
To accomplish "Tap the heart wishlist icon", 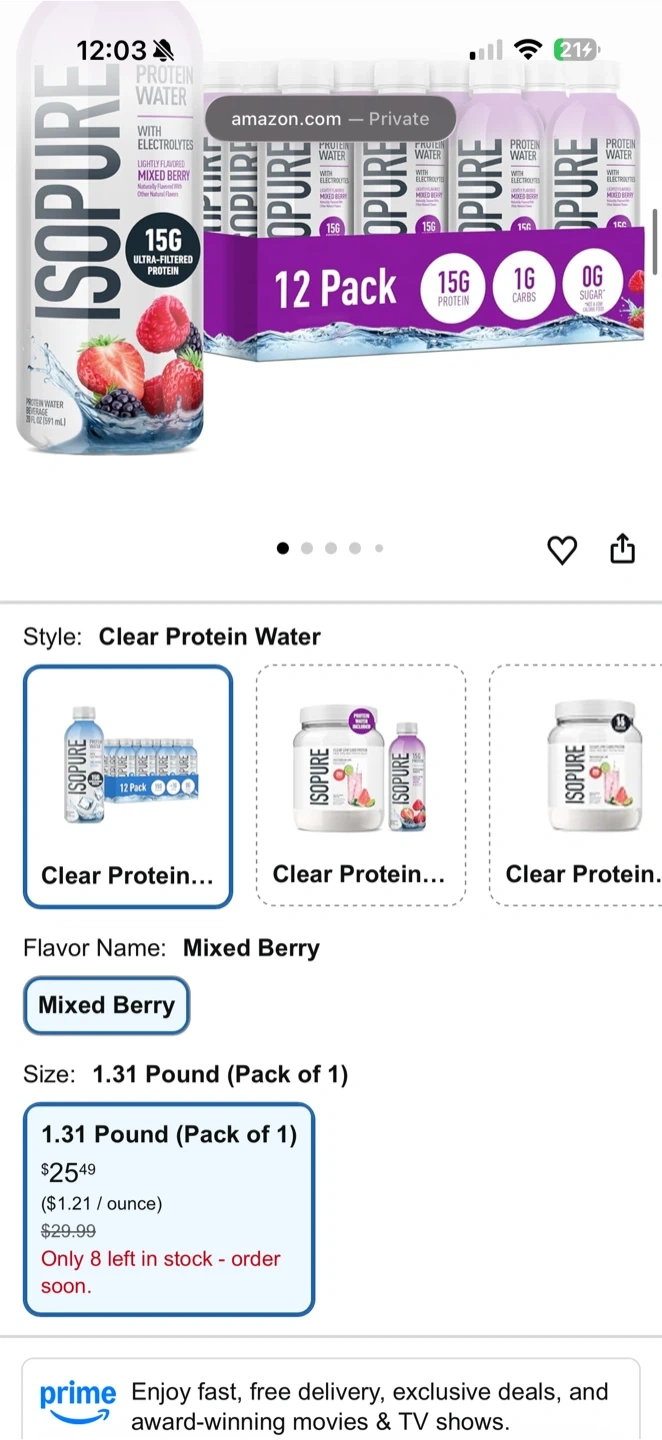I will tap(562, 549).
